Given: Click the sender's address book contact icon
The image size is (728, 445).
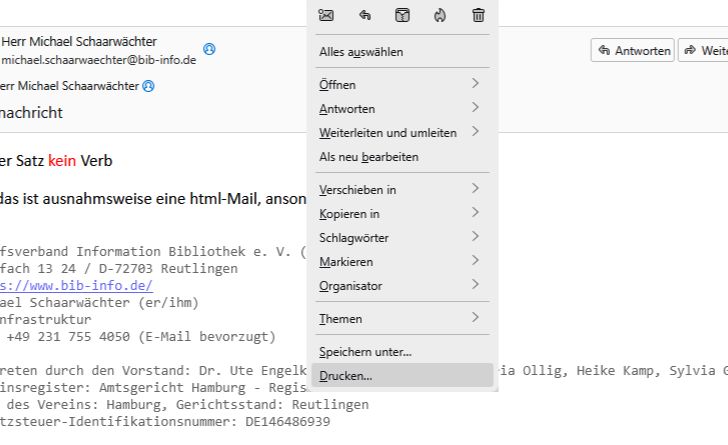Looking at the screenshot, I should point(209,49).
